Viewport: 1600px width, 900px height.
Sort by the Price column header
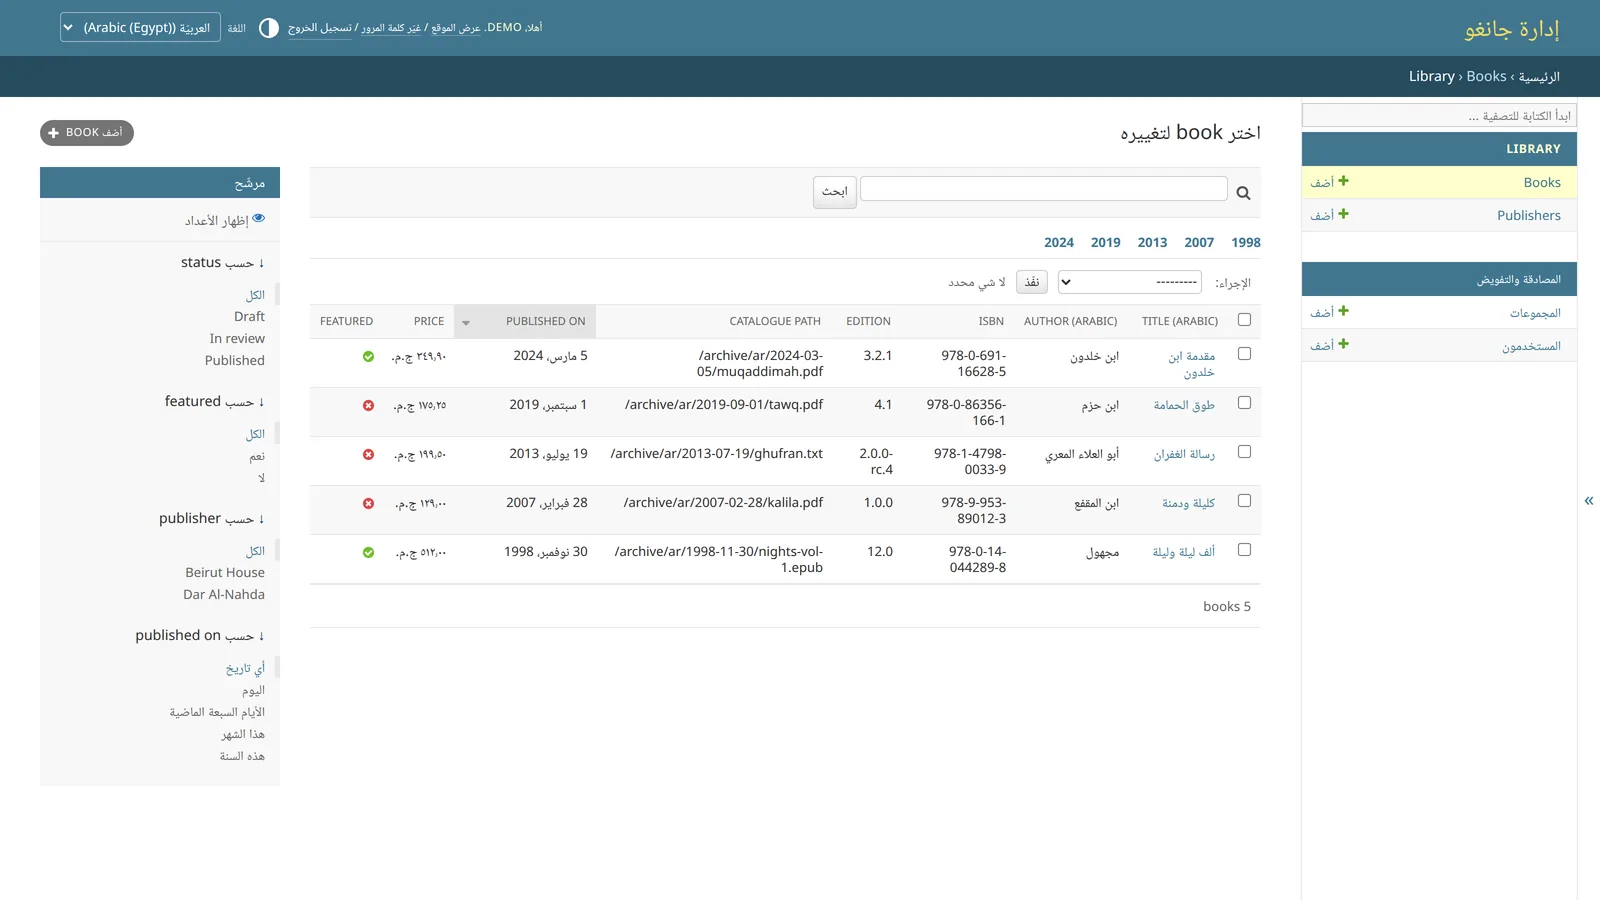(429, 321)
